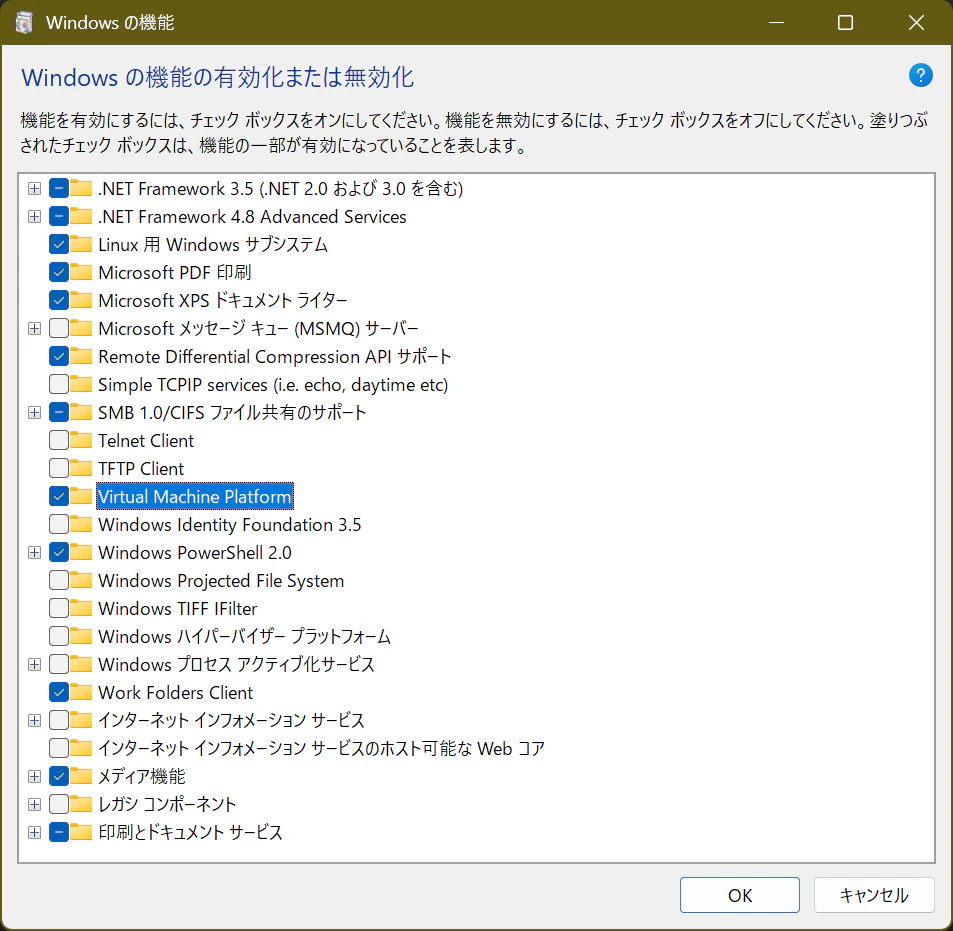The width and height of the screenshot is (953, 931).
Task: Maximize the Windows の機能 window
Action: coord(845,22)
